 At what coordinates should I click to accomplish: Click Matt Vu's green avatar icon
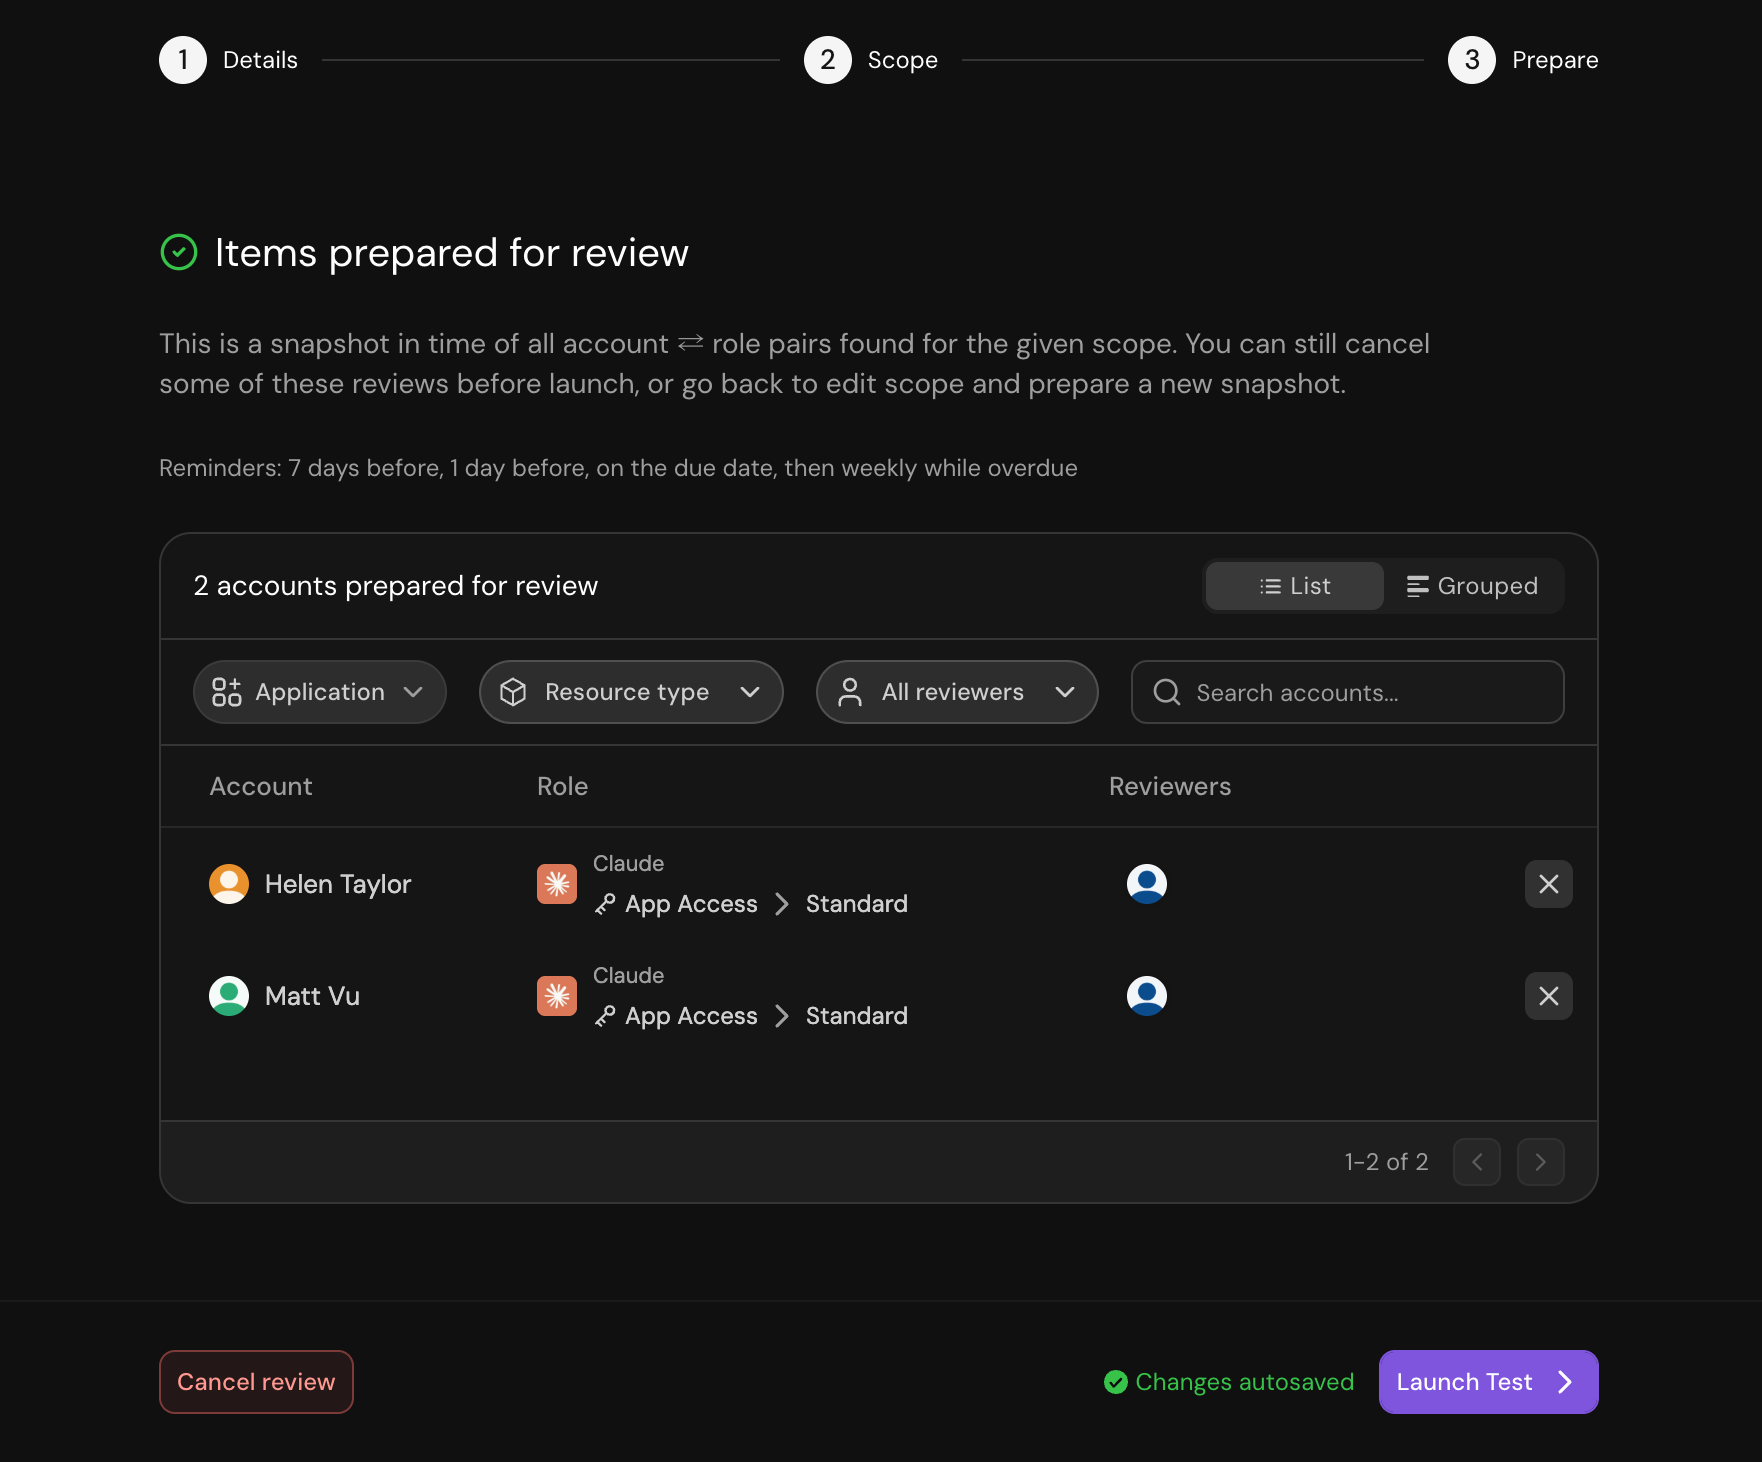(229, 996)
